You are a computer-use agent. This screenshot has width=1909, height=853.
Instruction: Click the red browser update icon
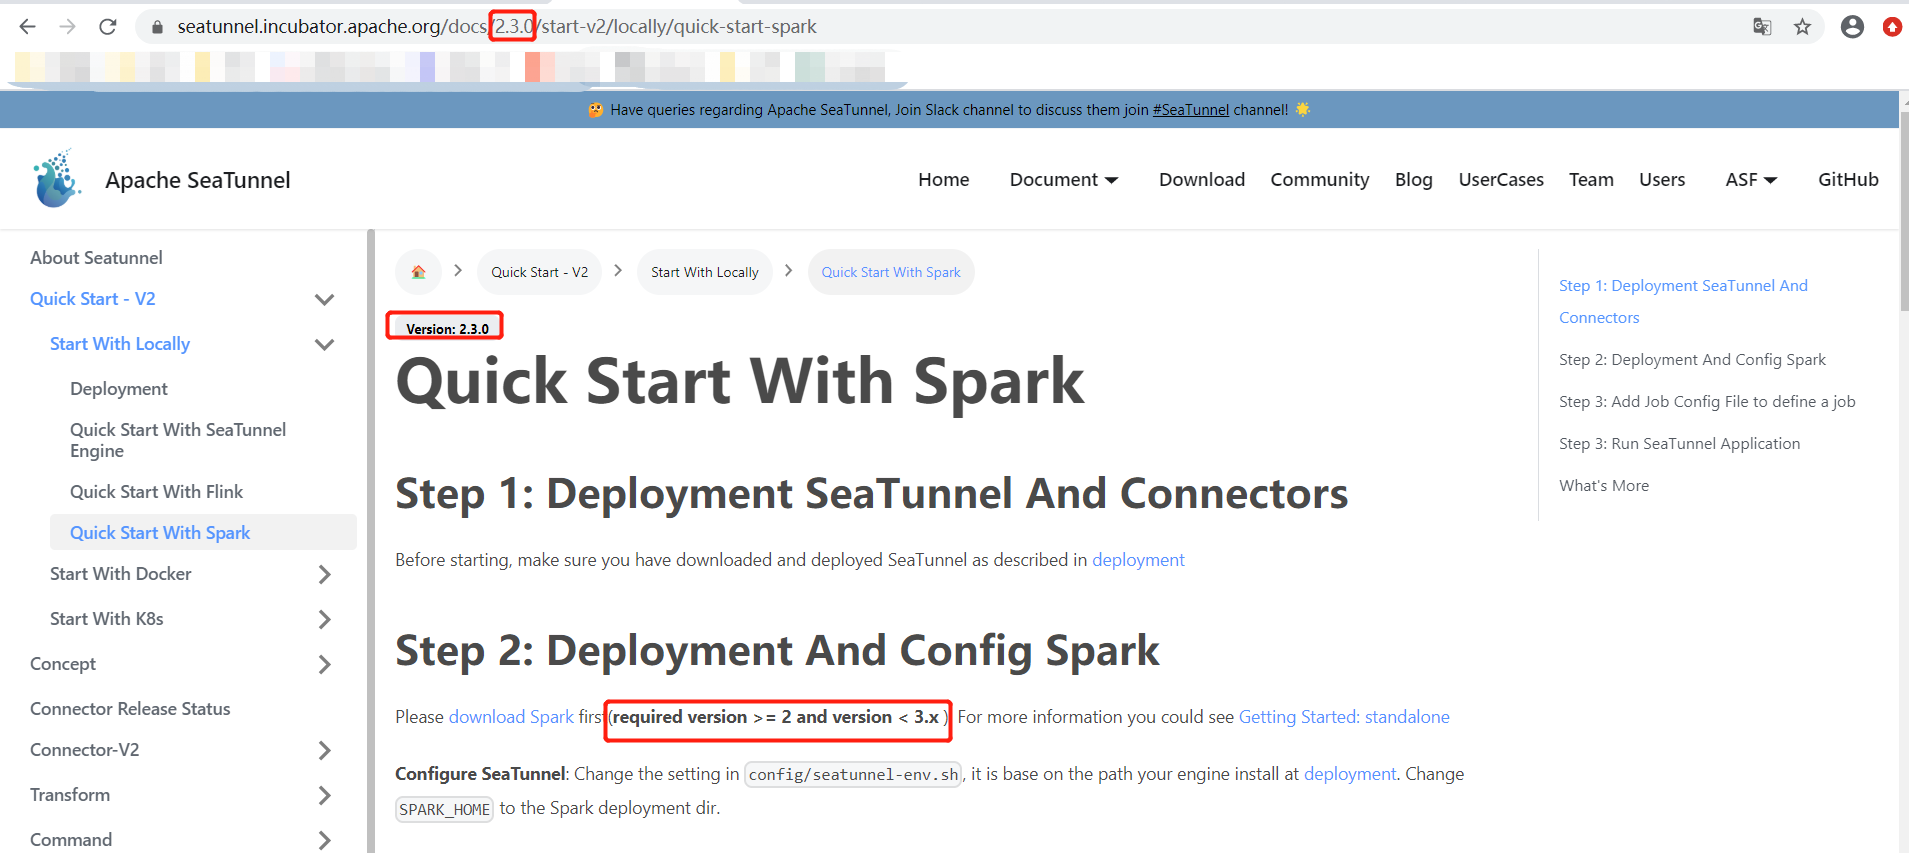click(1892, 27)
